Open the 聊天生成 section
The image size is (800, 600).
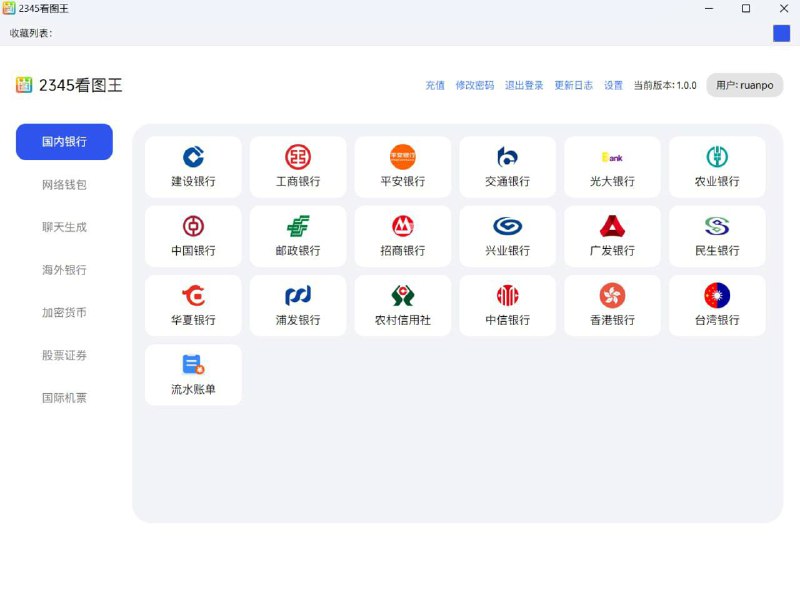coord(64,227)
